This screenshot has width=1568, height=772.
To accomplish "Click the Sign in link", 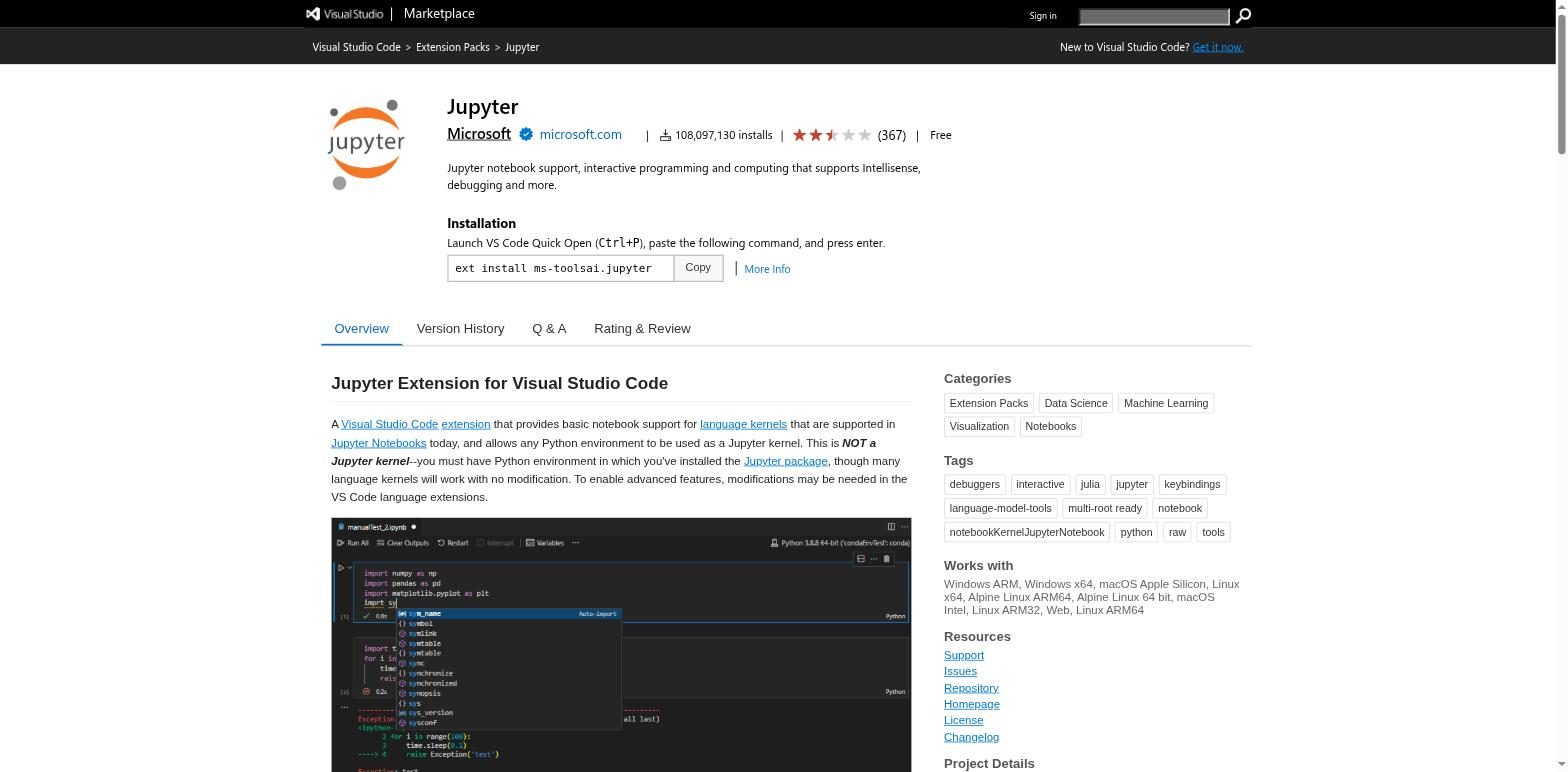I will [1042, 16].
